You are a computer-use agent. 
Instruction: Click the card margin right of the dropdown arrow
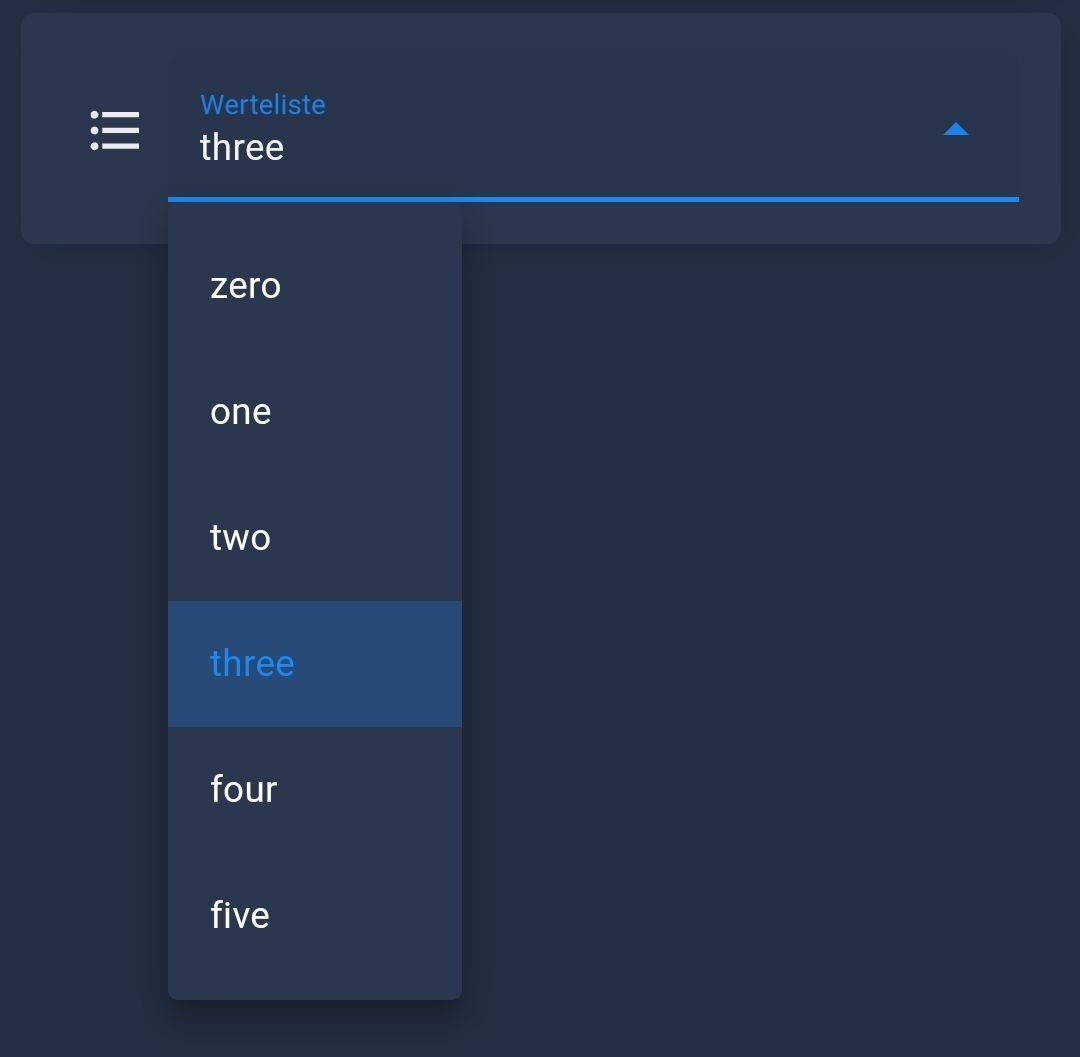click(x=1040, y=130)
